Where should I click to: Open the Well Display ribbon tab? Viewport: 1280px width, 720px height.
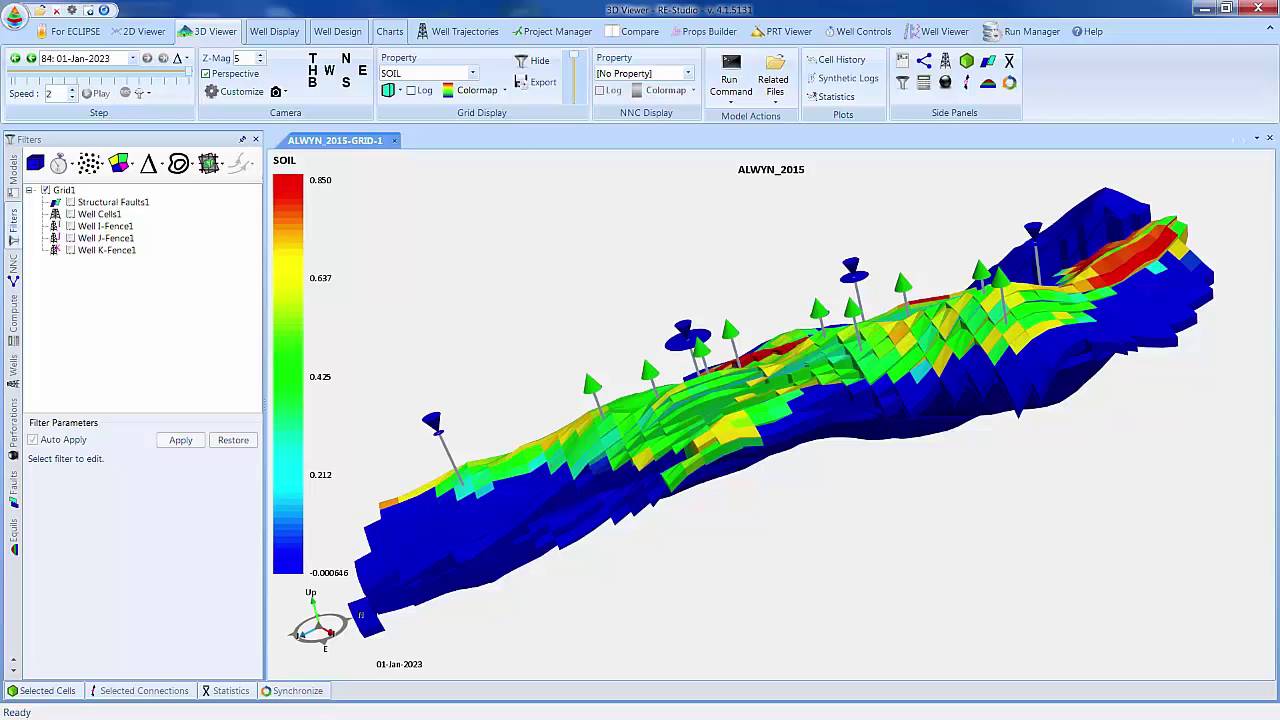pyautogui.click(x=274, y=31)
